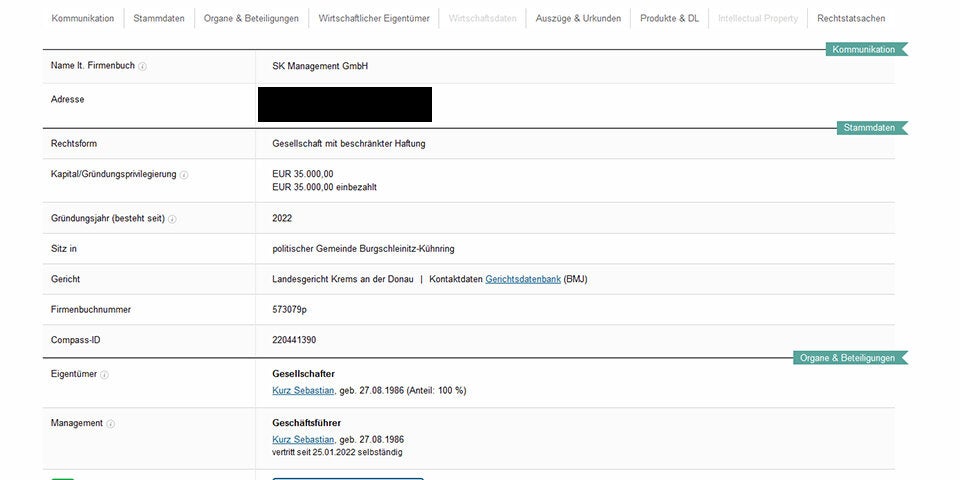
Task: Open Kurz Sebastian link under Gesellschafter
Action: coord(303,390)
